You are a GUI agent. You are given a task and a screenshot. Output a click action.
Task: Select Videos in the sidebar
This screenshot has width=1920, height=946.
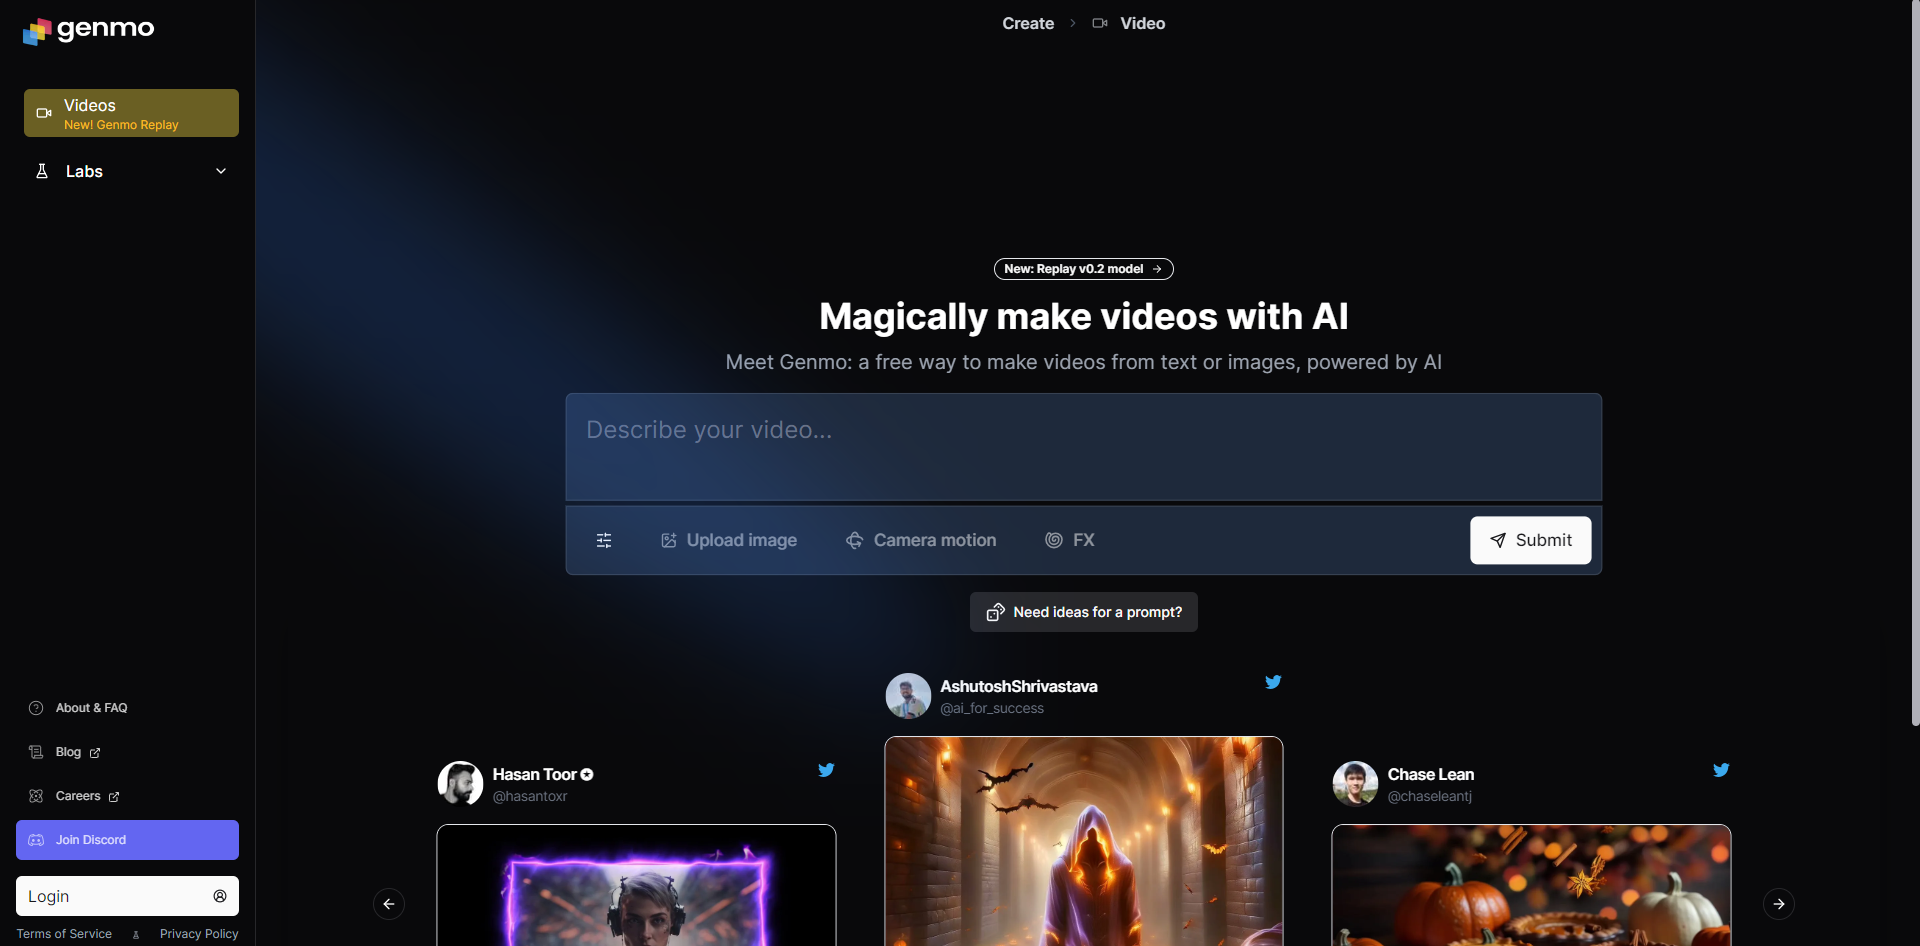click(x=131, y=113)
